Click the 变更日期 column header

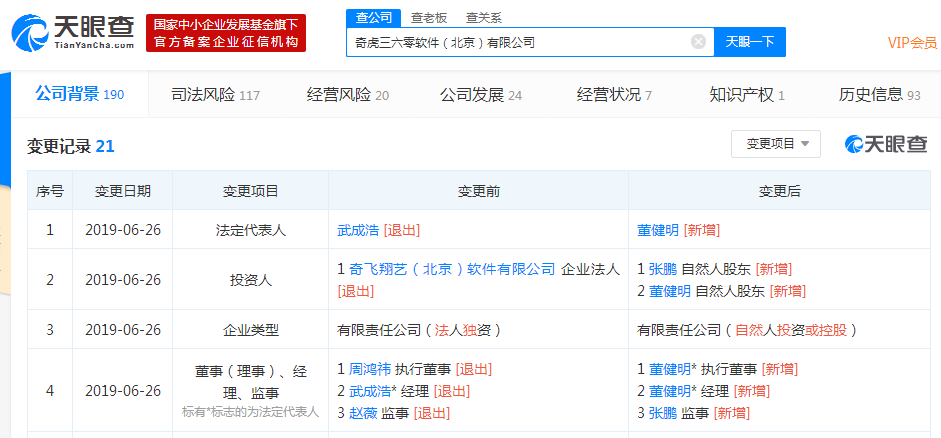coord(122,191)
